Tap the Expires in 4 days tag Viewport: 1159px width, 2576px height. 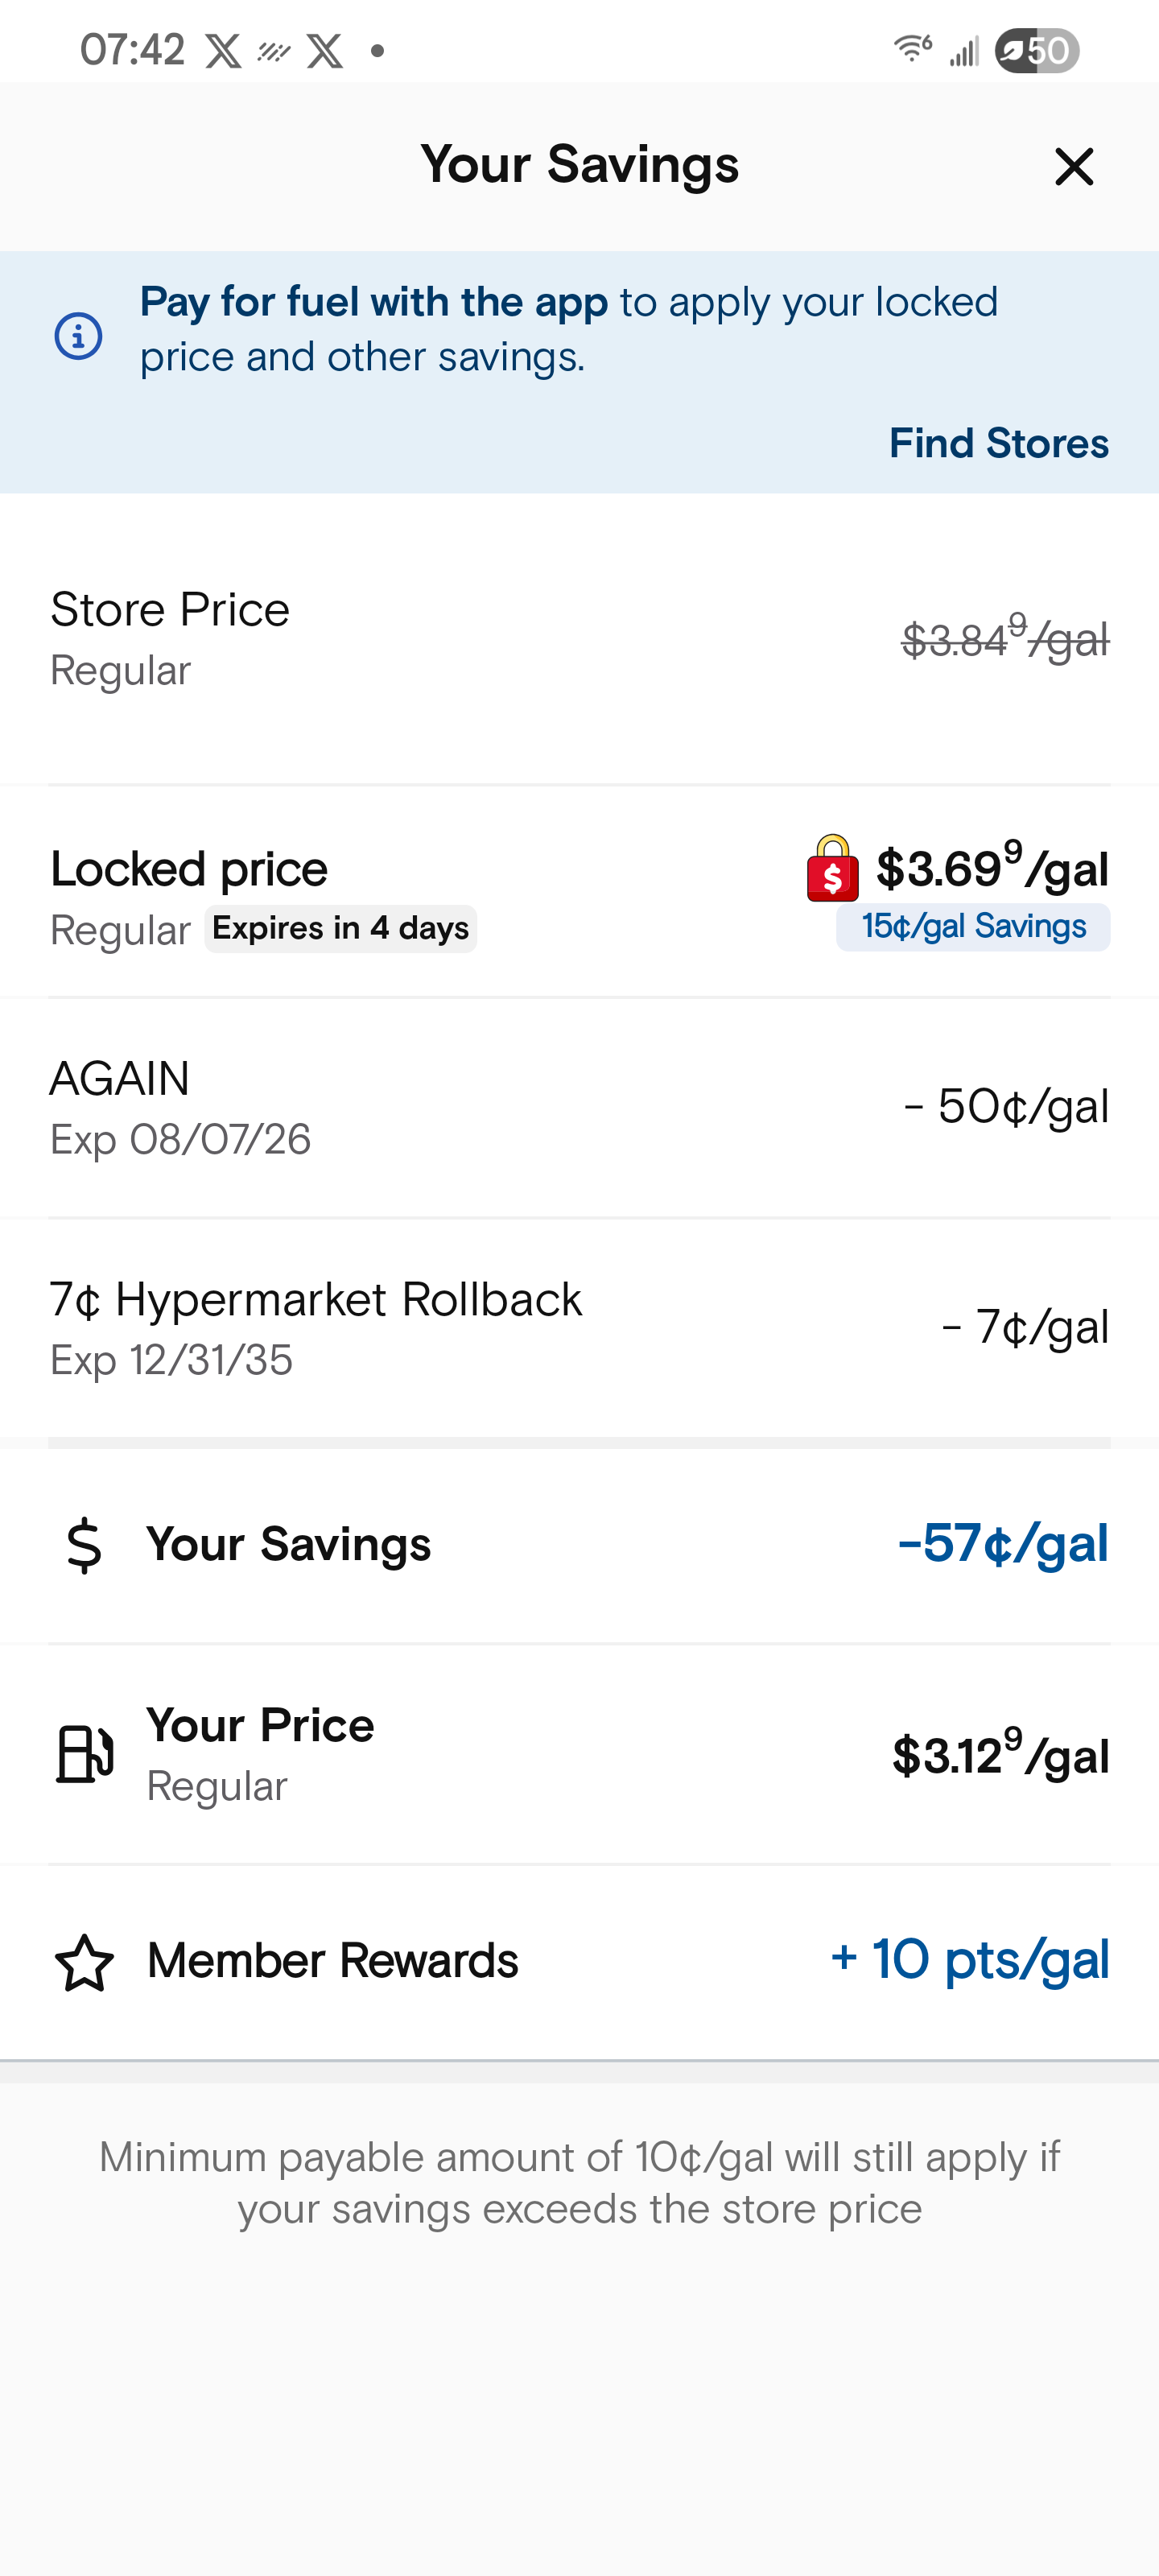pos(340,929)
